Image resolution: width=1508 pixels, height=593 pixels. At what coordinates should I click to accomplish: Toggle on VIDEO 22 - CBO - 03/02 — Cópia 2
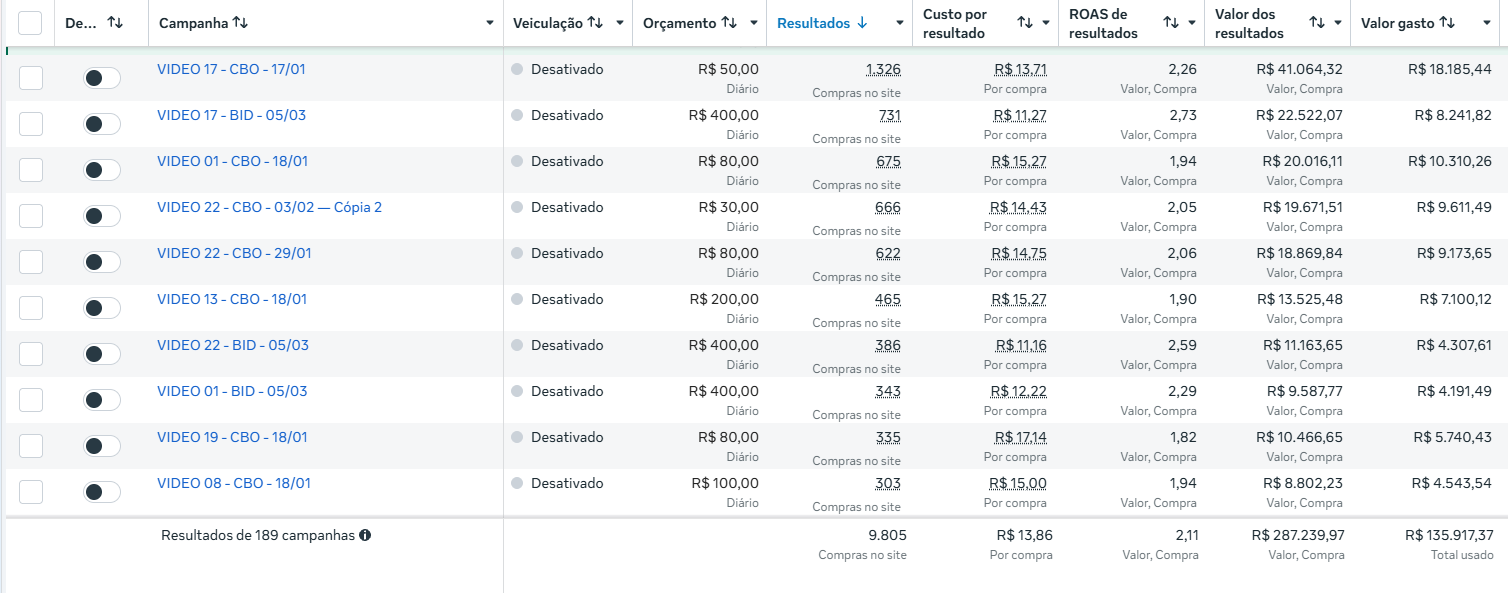[x=102, y=216]
